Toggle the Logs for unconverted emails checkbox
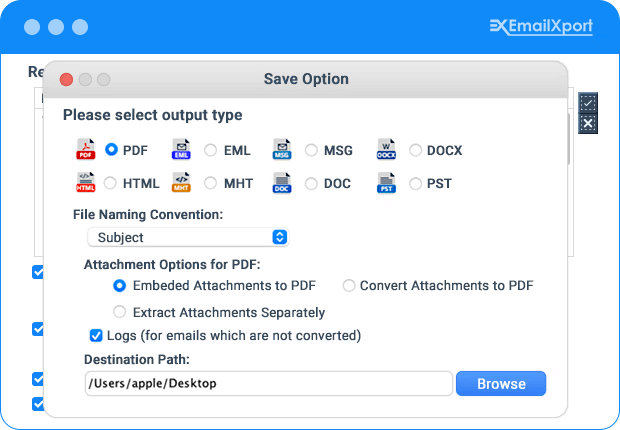Viewport: 620px width, 430px height. (x=96, y=335)
